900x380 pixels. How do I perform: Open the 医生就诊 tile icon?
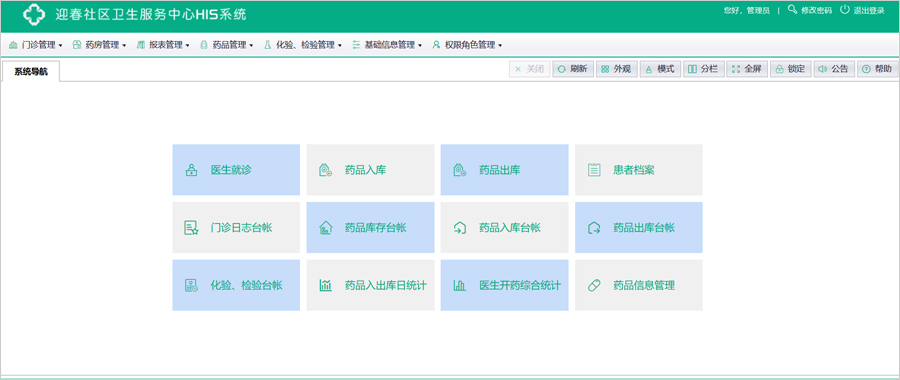tap(191, 170)
